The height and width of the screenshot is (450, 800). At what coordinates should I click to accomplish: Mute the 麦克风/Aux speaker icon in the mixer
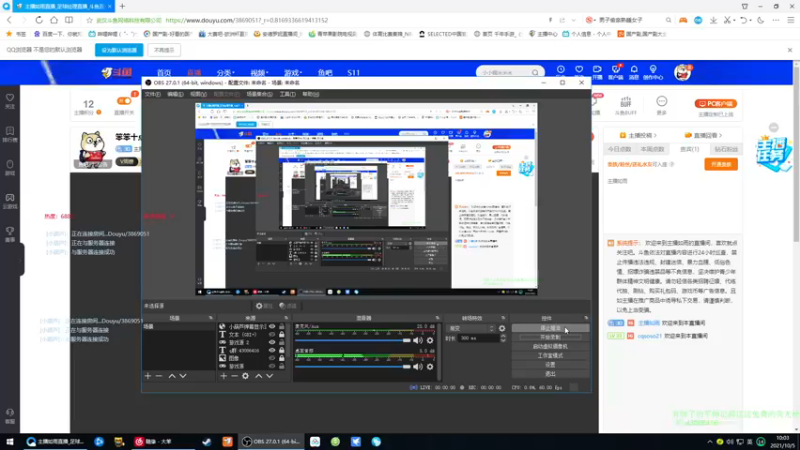[x=418, y=340]
